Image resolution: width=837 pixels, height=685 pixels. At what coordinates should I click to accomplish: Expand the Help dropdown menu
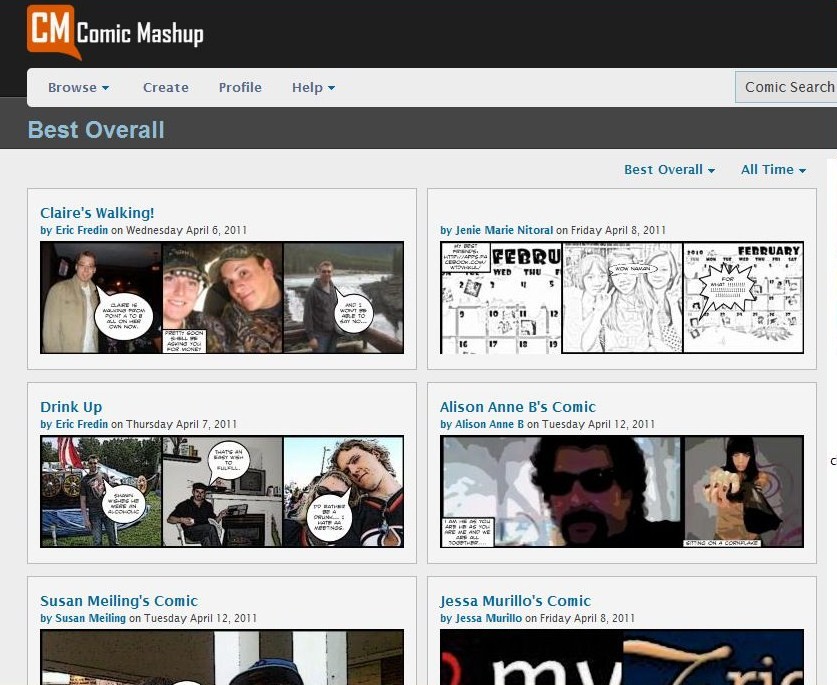click(313, 88)
